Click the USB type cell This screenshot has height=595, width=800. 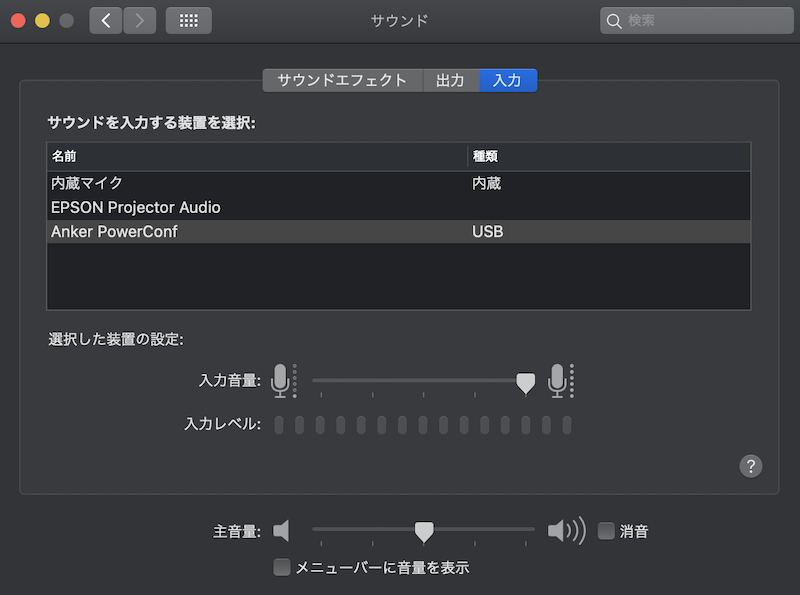click(x=488, y=232)
